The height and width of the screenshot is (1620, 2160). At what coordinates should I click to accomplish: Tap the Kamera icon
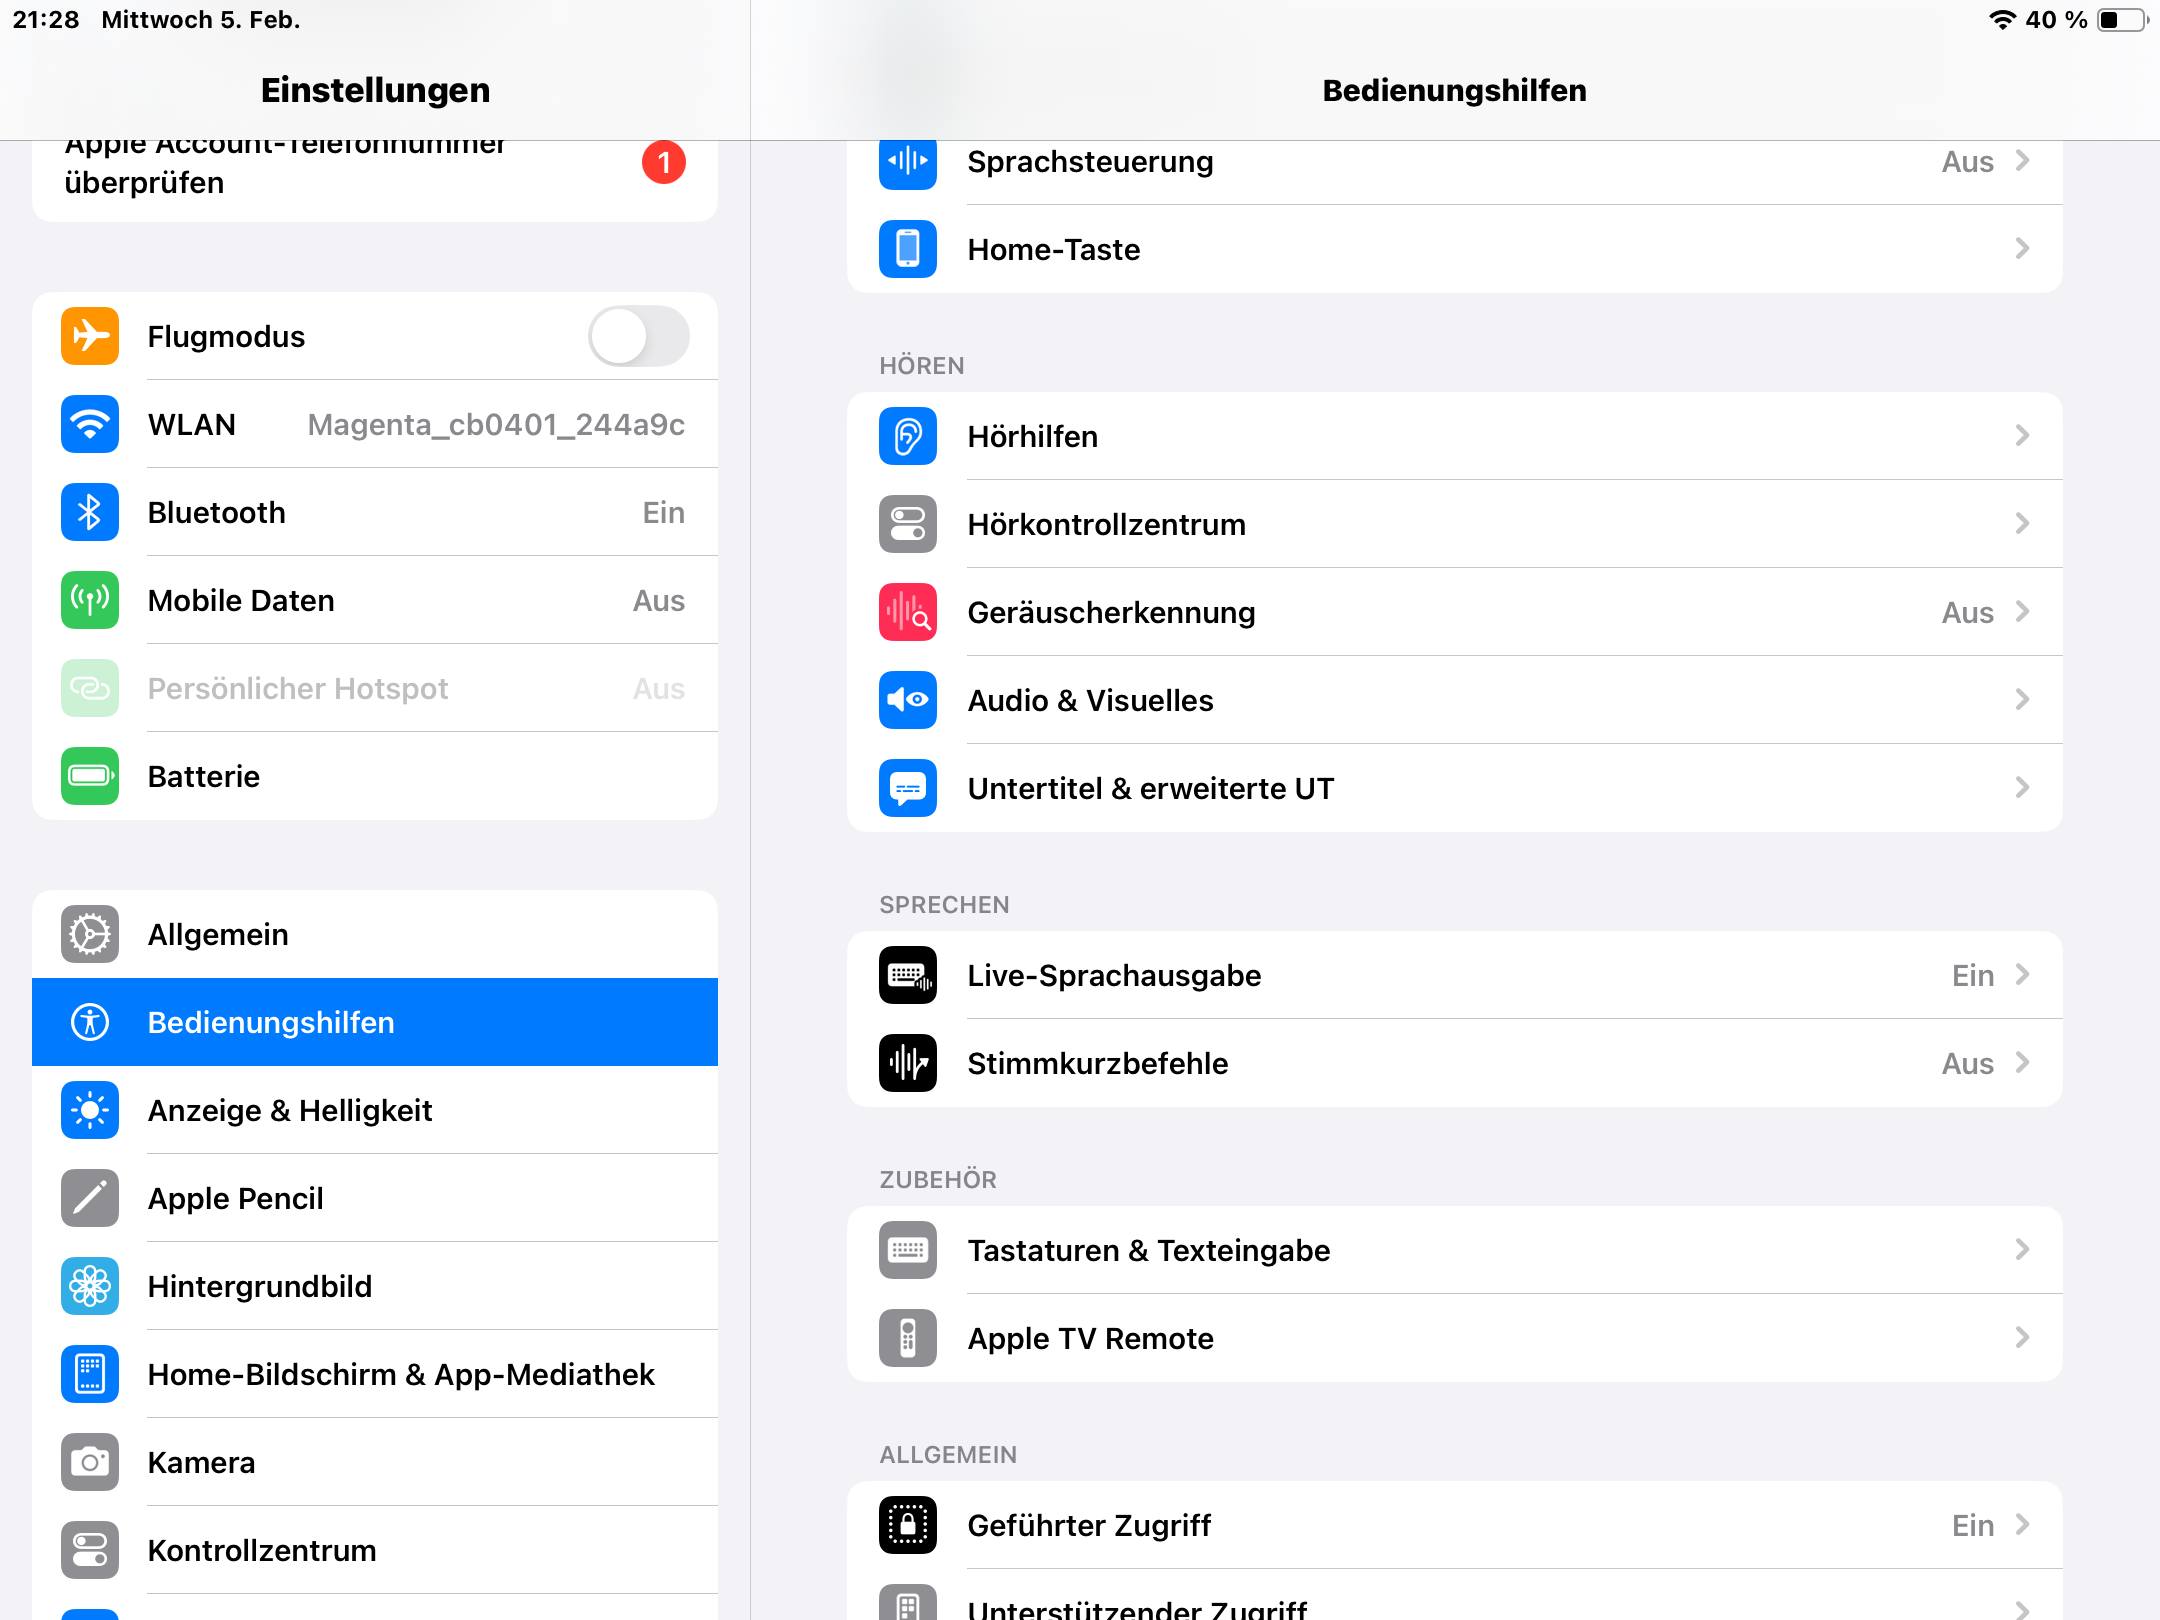coord(90,1462)
